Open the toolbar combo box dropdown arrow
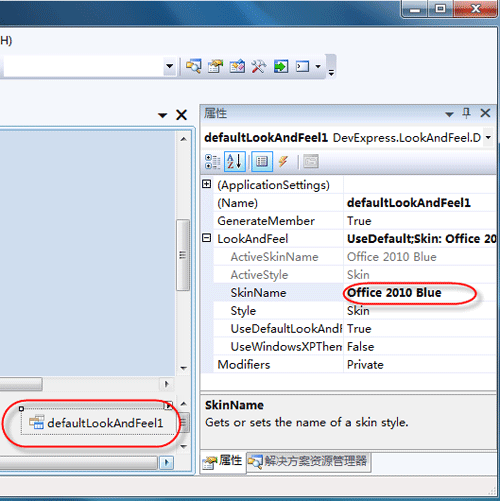500x501 pixels. pyautogui.click(x=169, y=66)
